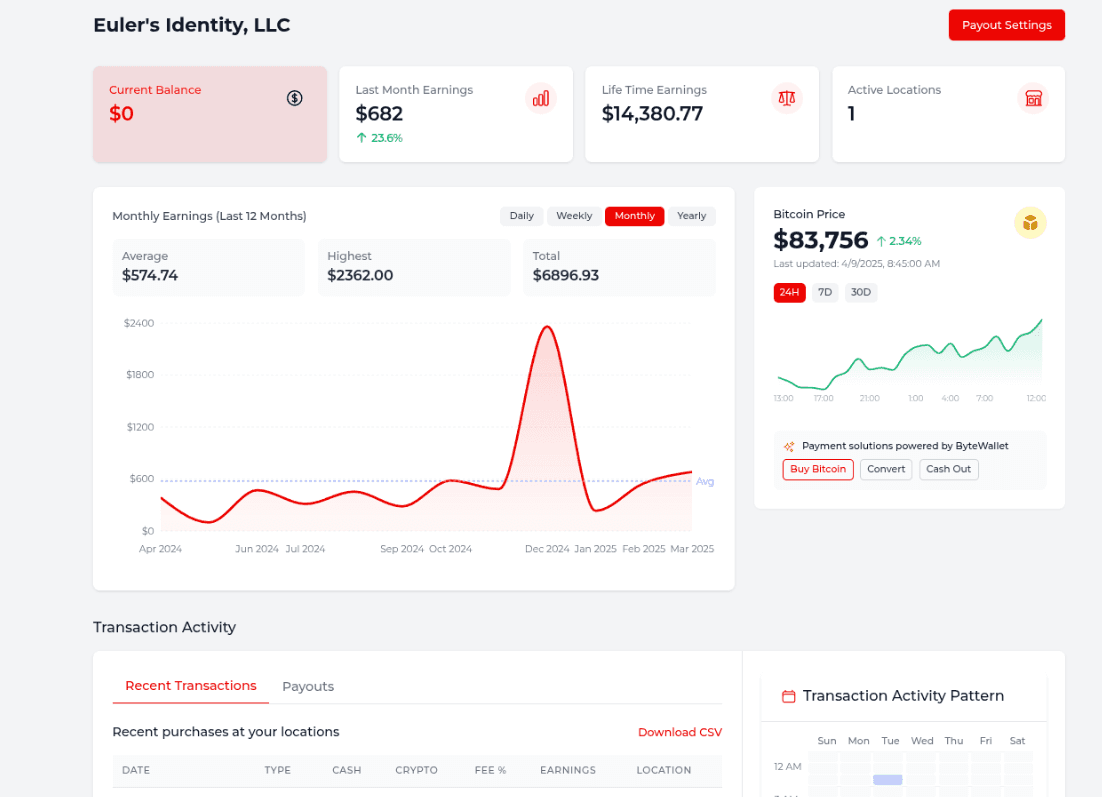
Task: Click the Download CSV link
Action: (x=680, y=732)
